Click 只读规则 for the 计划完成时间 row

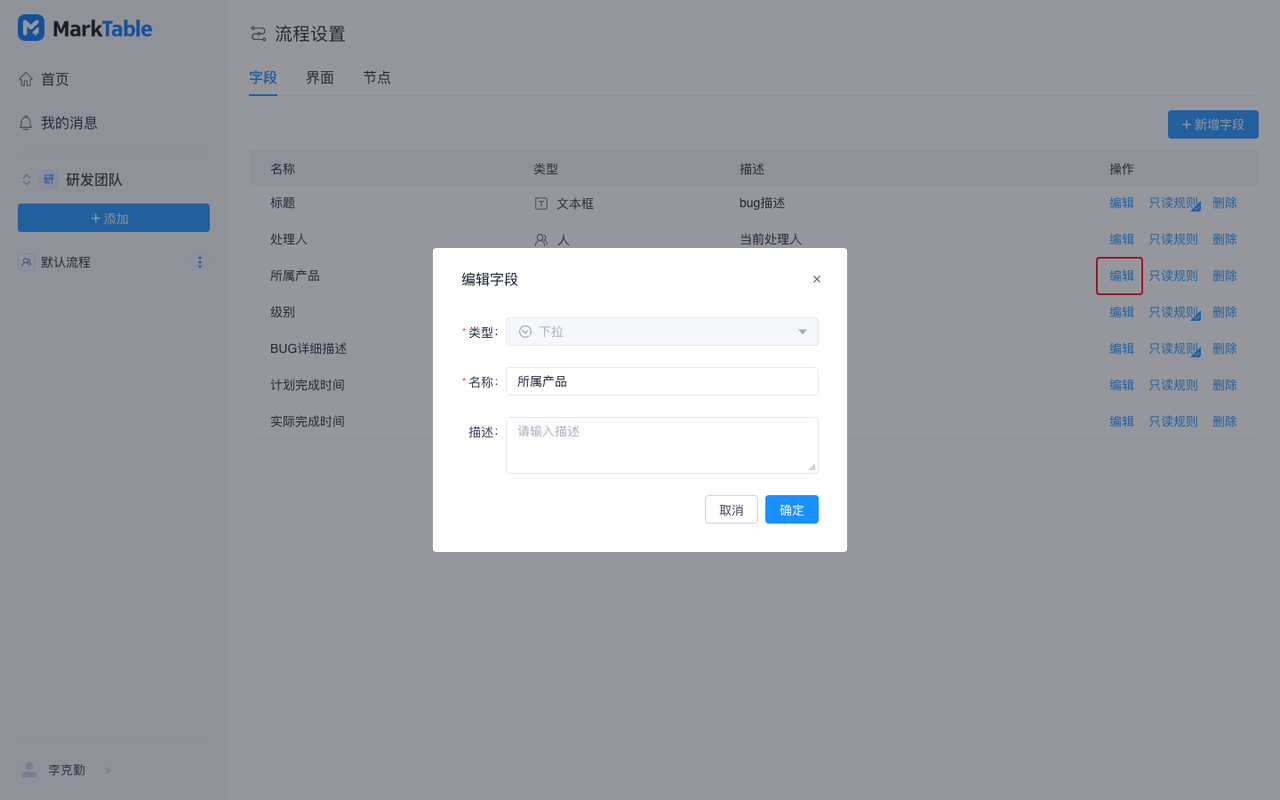pyautogui.click(x=1173, y=385)
